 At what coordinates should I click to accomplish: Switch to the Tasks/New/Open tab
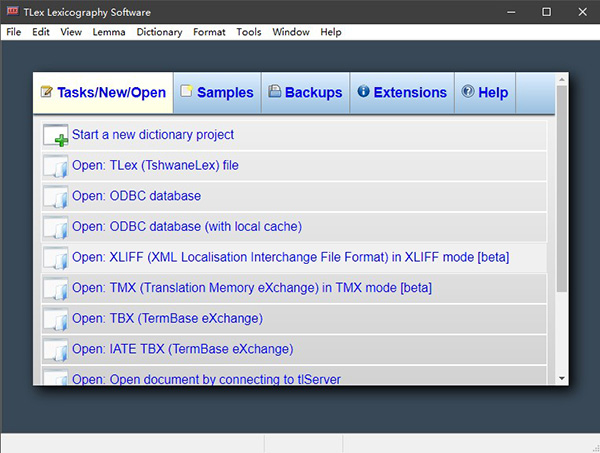(x=103, y=93)
